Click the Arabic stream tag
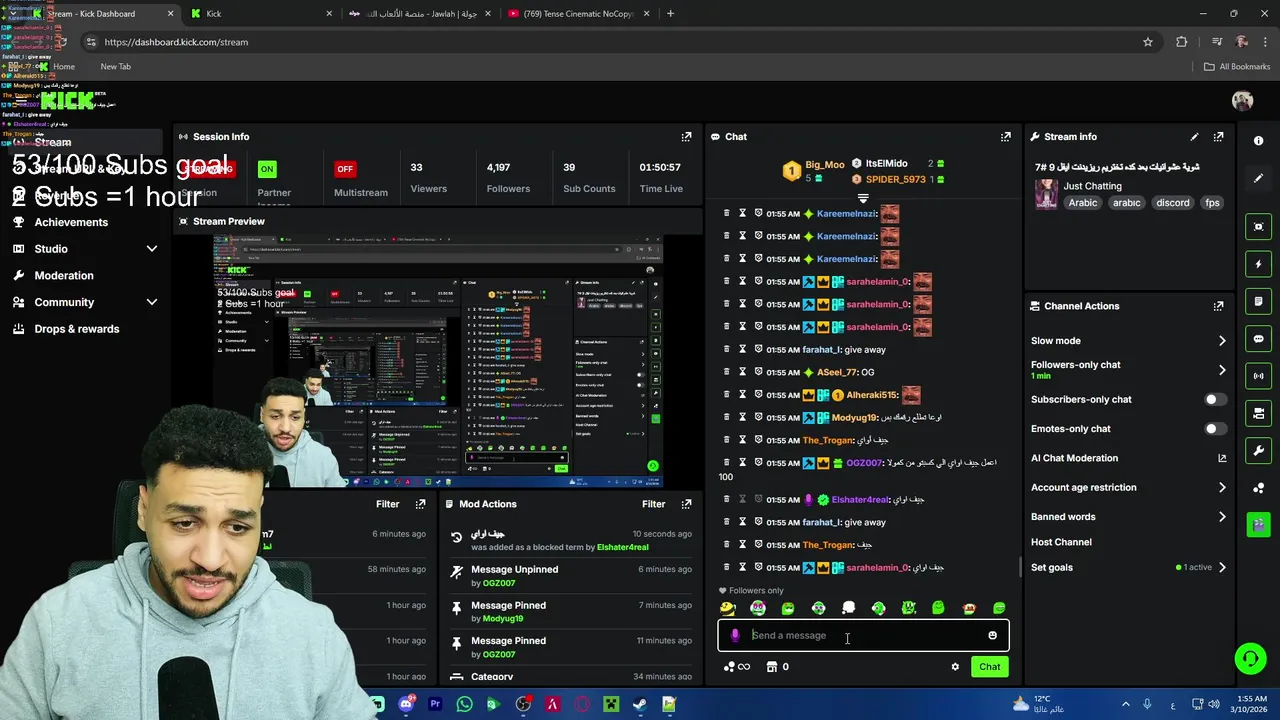Viewport: 1280px width, 720px height. coord(1082,203)
